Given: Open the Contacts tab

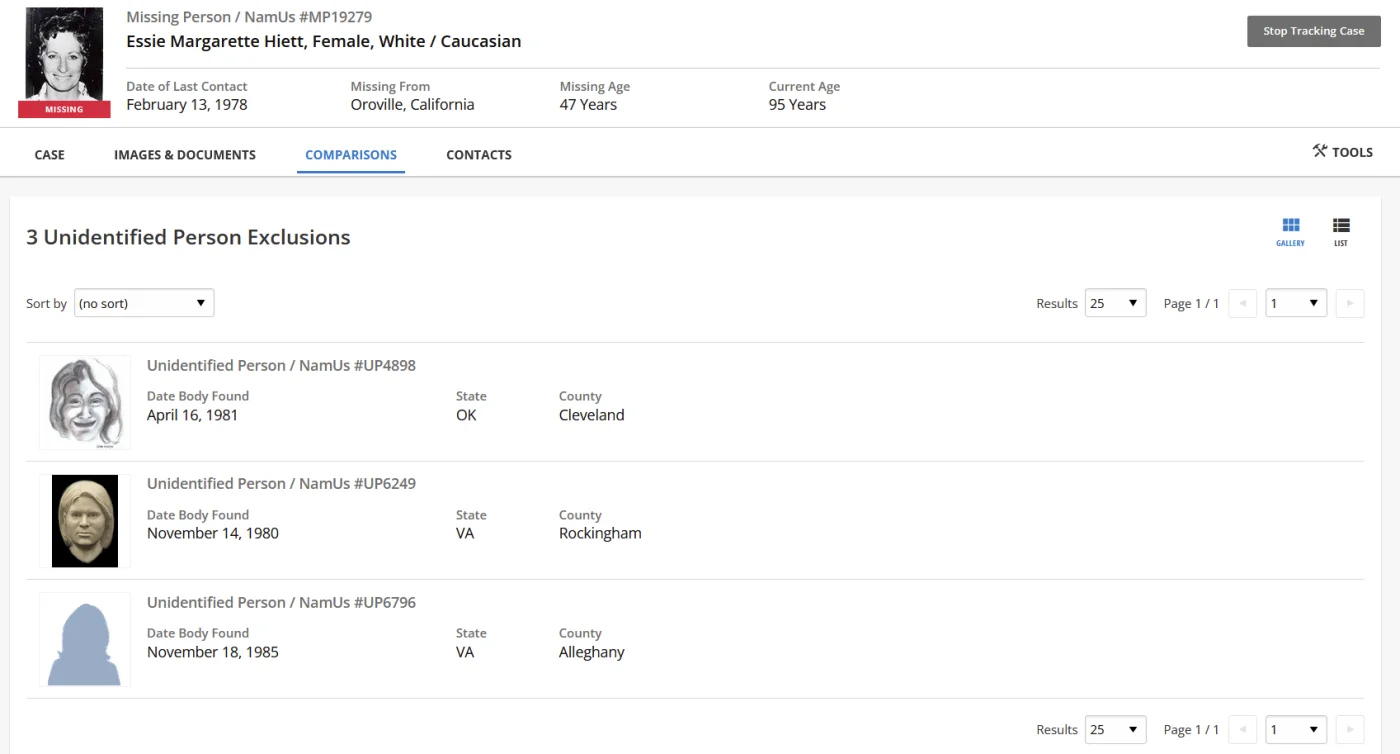Looking at the screenshot, I should tap(478, 155).
